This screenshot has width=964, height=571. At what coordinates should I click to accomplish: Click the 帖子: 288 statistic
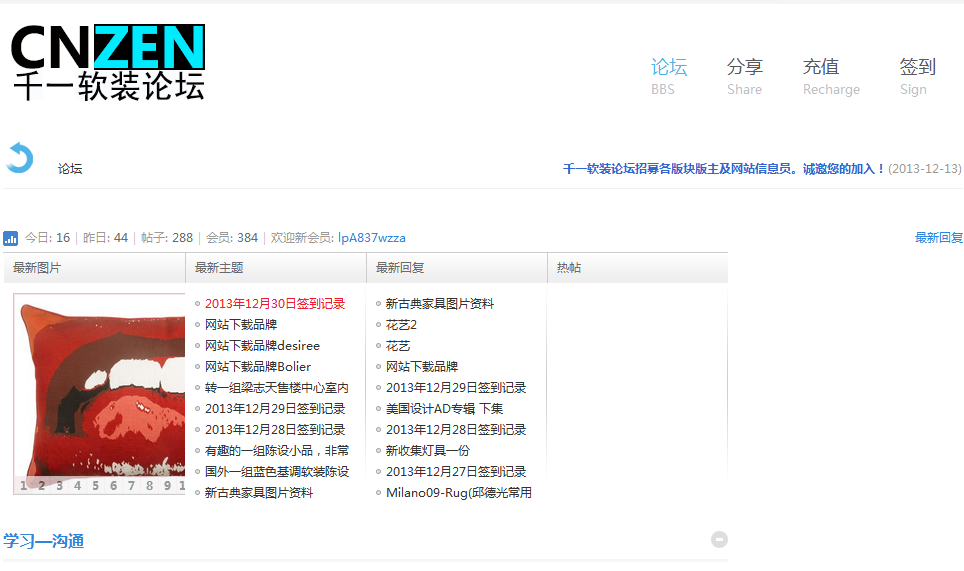(167, 238)
